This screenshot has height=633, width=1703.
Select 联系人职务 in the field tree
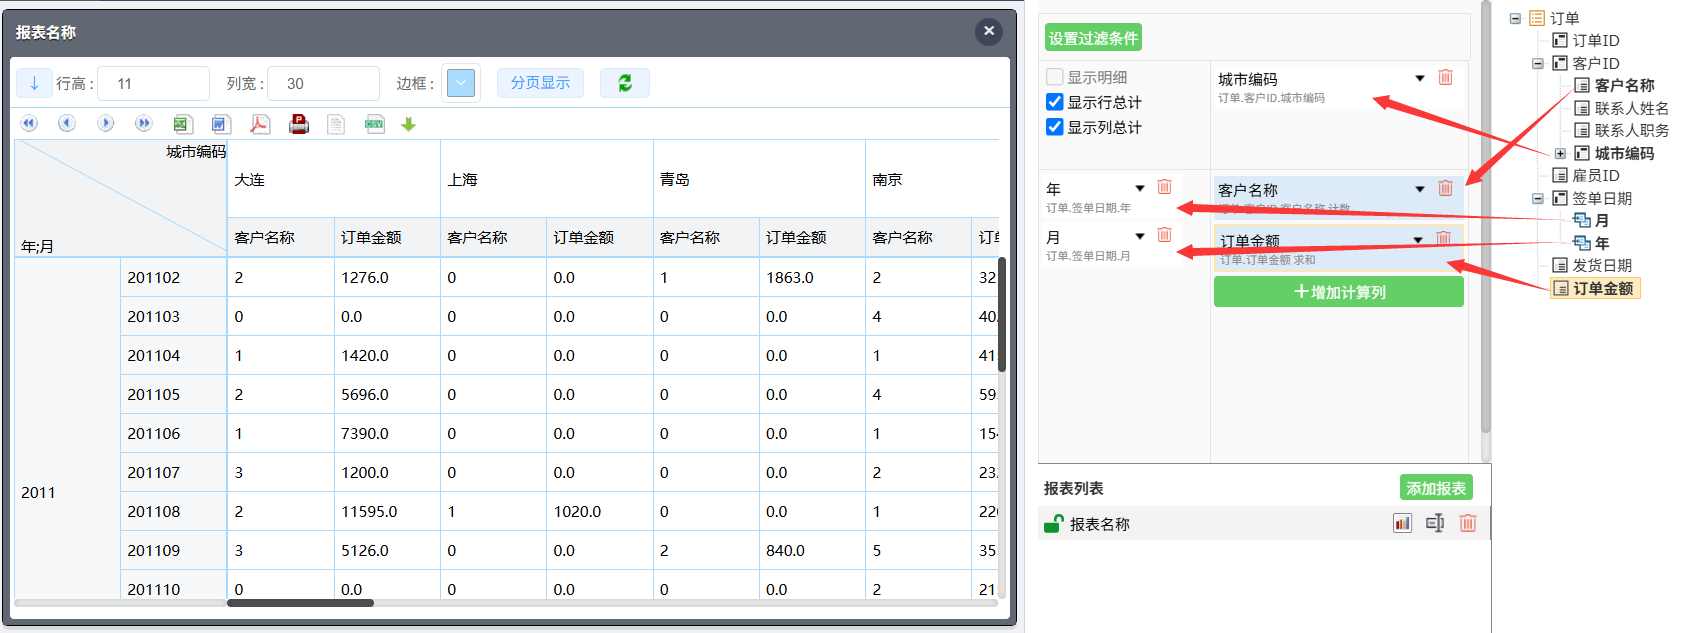[1631, 130]
